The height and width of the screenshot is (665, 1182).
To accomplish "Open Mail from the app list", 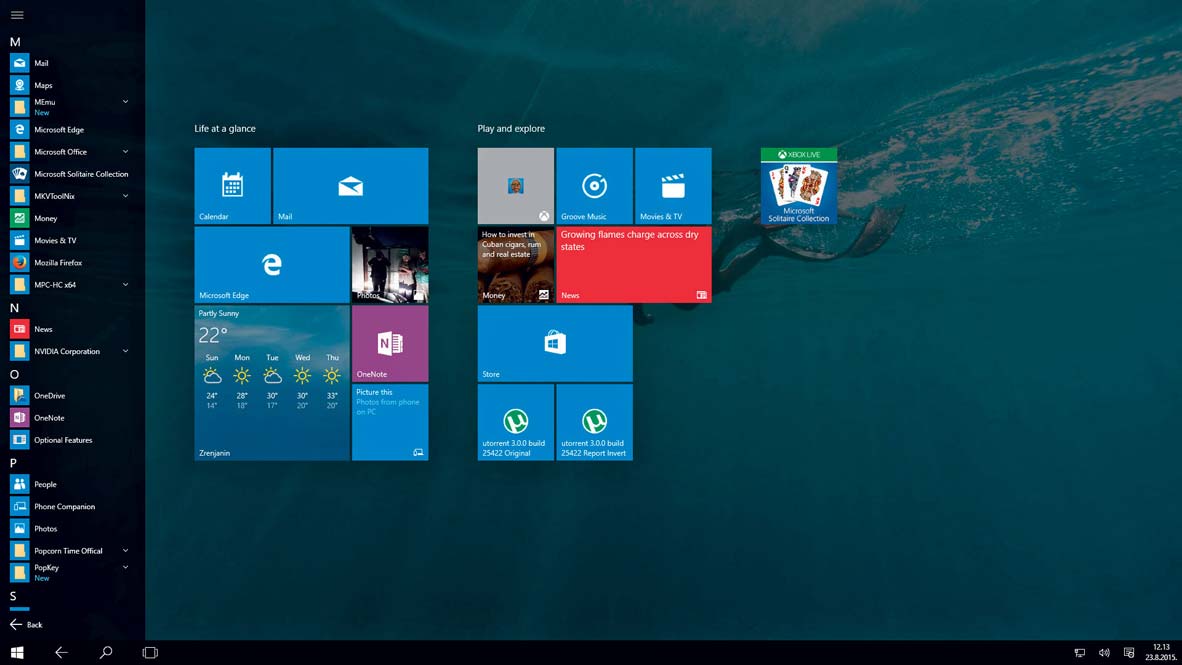I will pos(69,63).
